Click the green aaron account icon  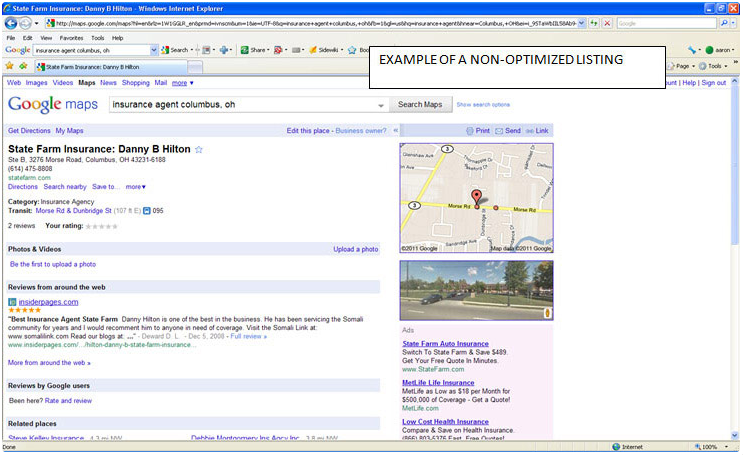[x=709, y=50]
